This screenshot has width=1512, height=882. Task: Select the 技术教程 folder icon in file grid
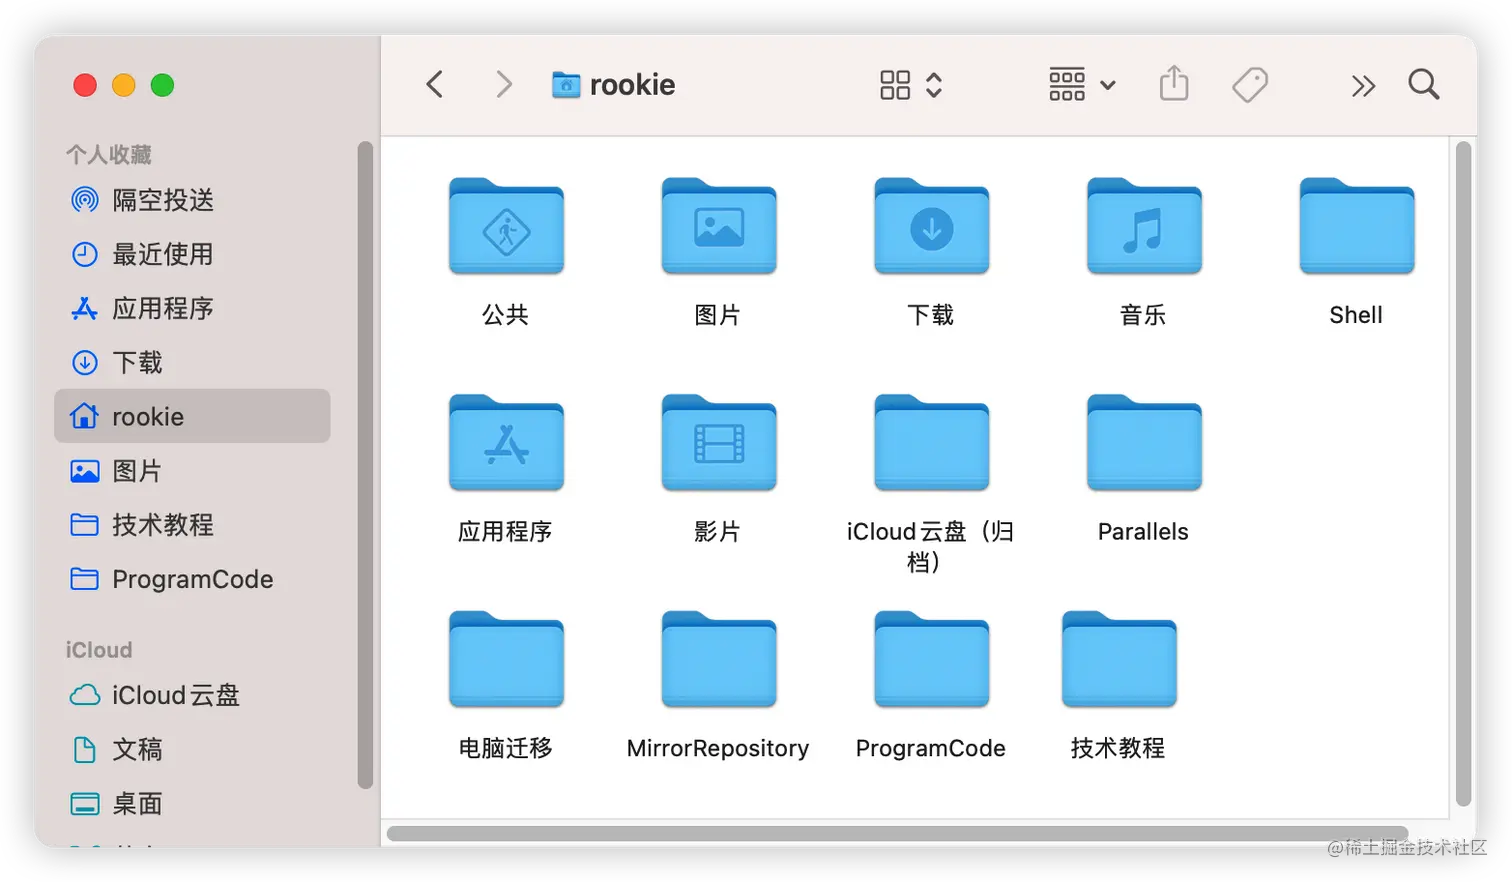tap(1119, 660)
